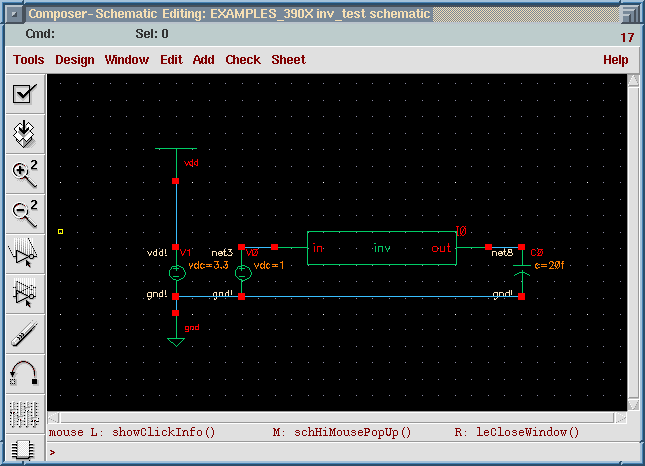Click the vertical scrollbar down arrow
The width and height of the screenshot is (645, 466).
(633, 405)
